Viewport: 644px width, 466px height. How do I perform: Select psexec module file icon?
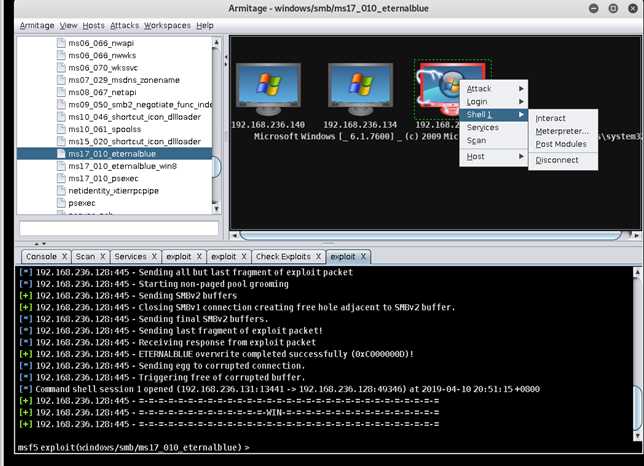coord(61,203)
